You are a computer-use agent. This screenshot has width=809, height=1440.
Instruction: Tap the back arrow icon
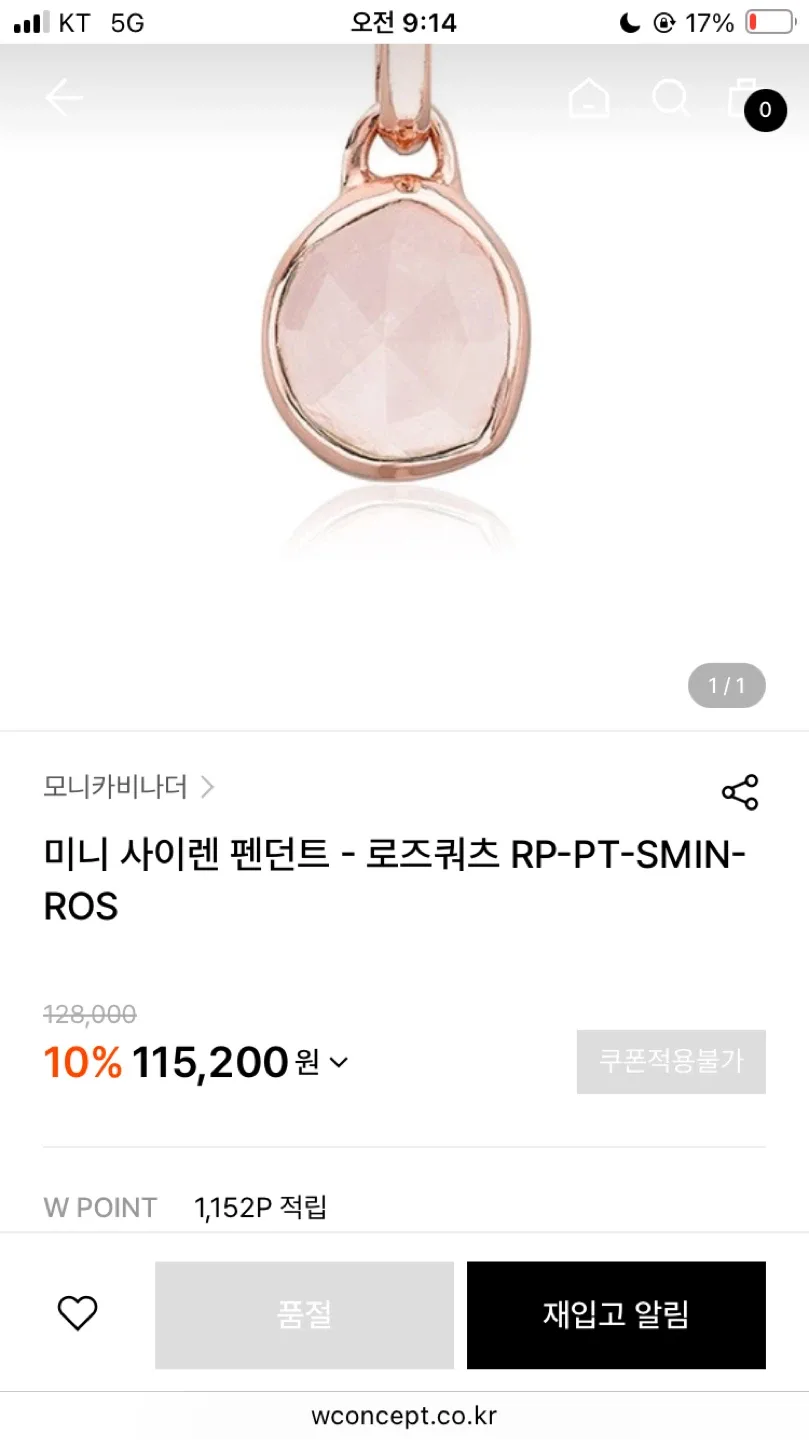pyautogui.click(x=63, y=98)
